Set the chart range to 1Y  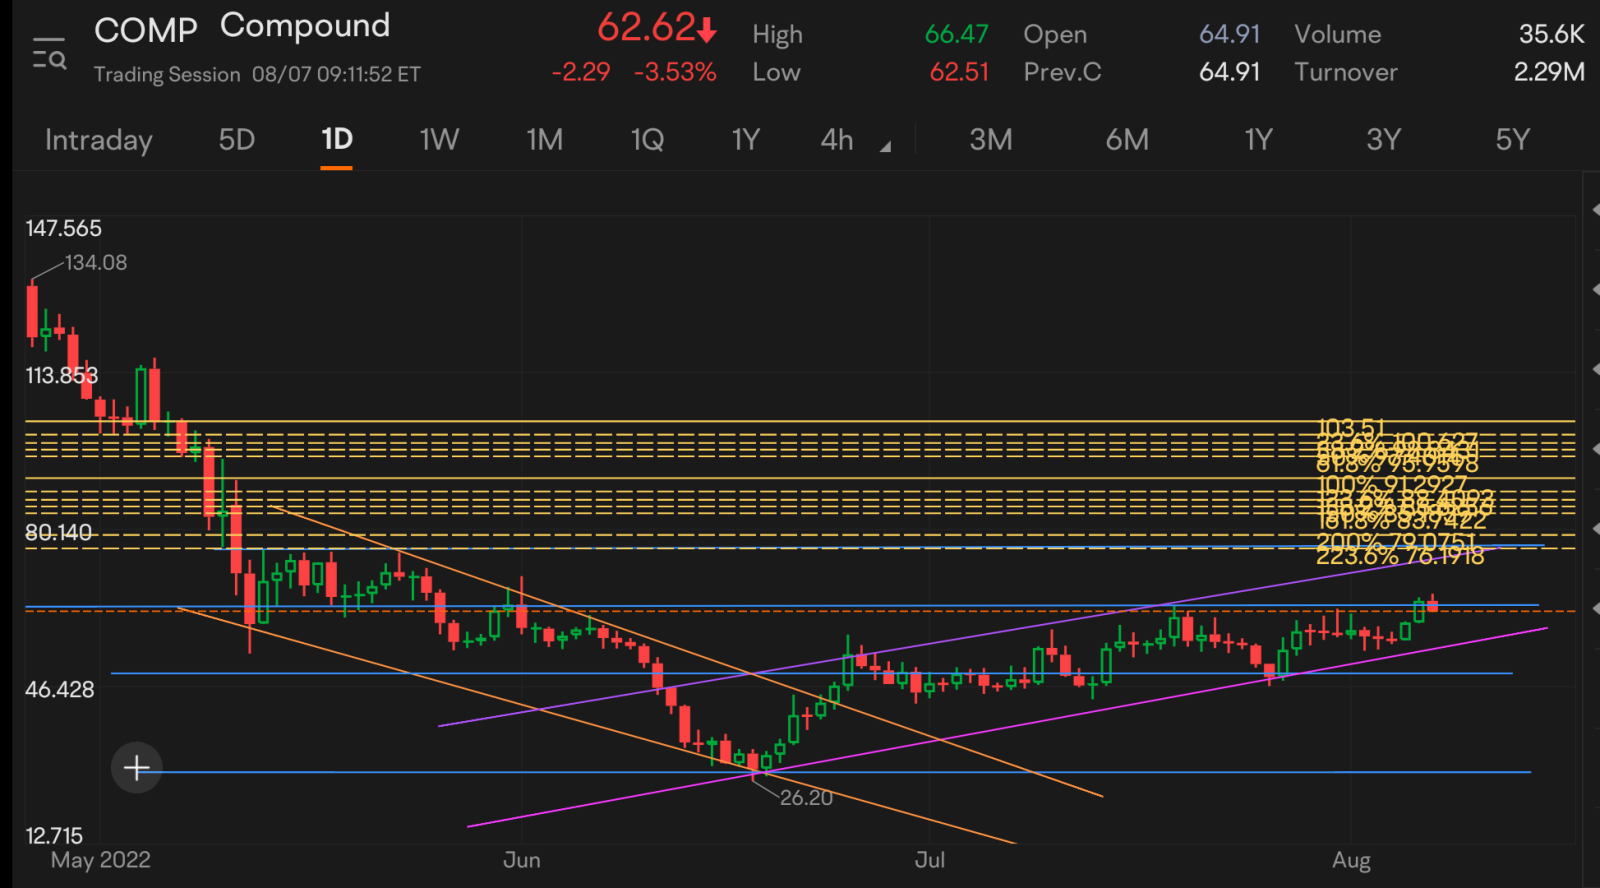click(x=1258, y=140)
